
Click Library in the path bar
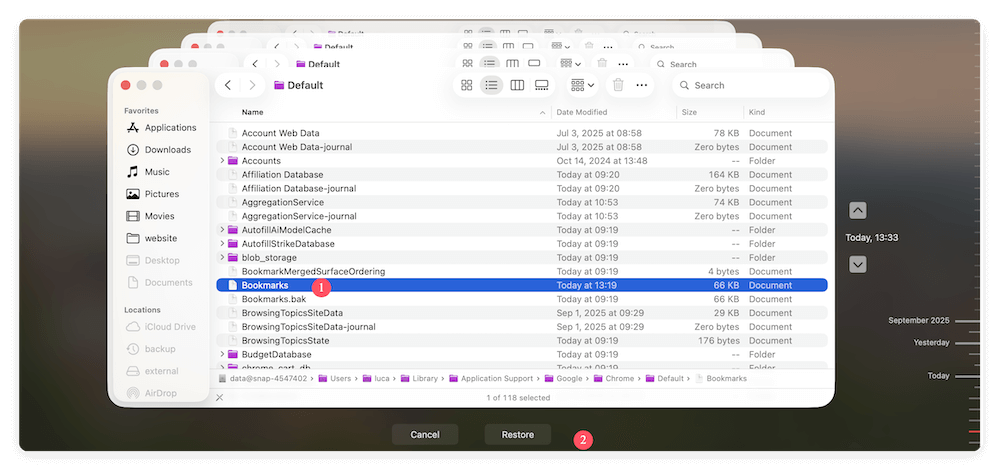click(x=419, y=378)
